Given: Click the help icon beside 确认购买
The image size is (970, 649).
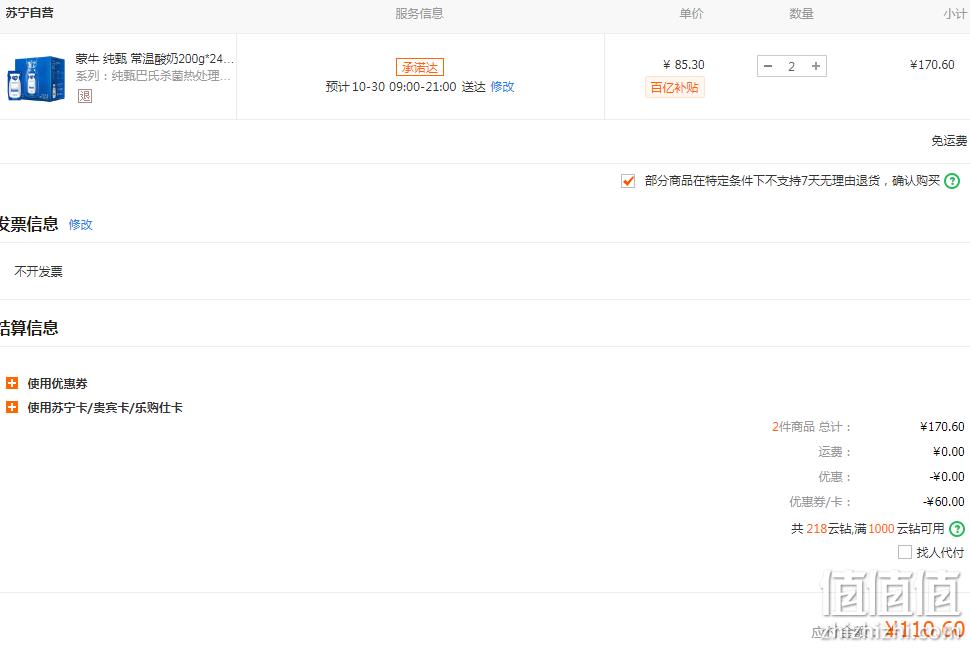Looking at the screenshot, I should pyautogui.click(x=953, y=181).
